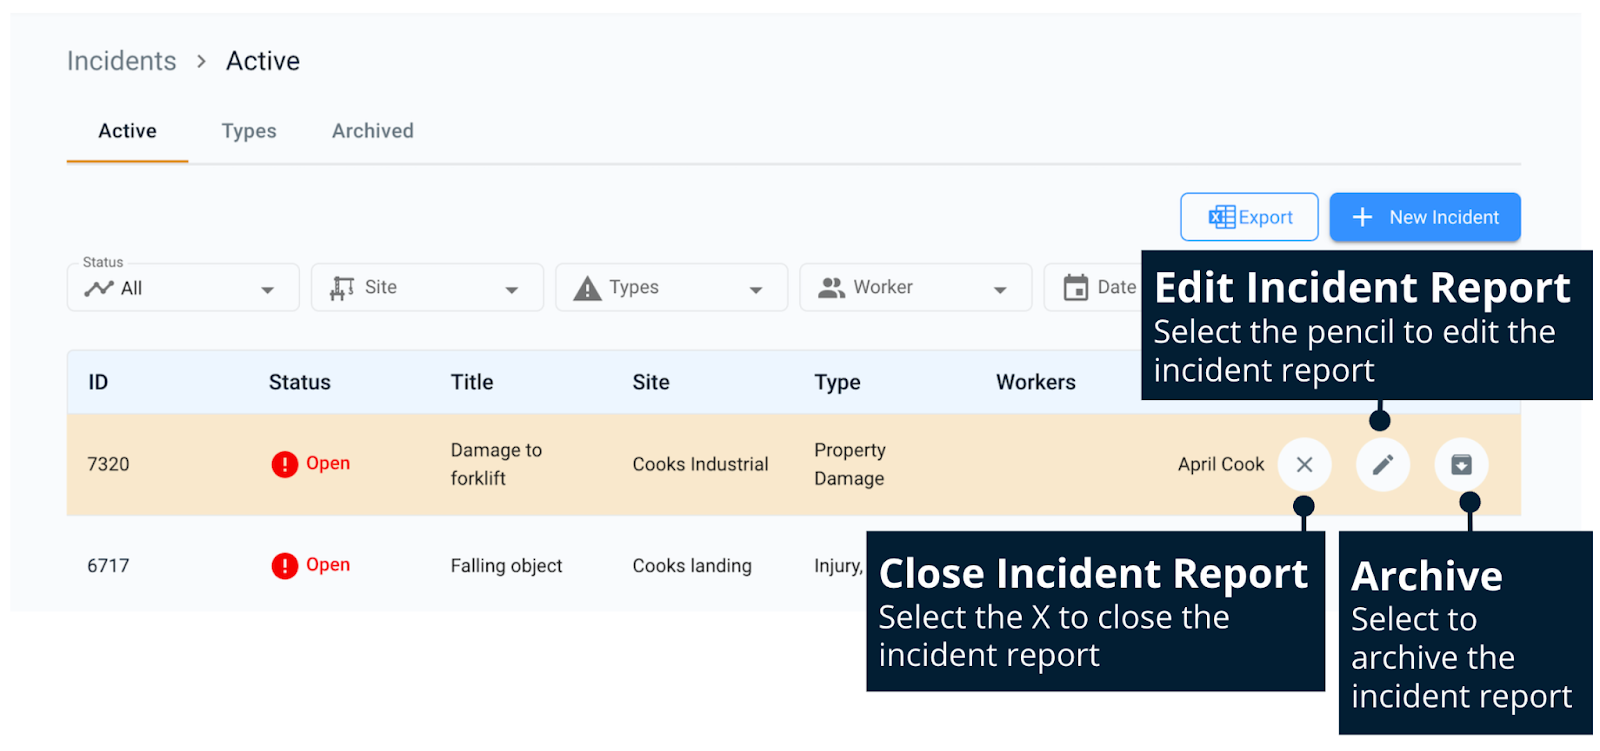Viewport: 1600px width, 751px height.
Task: Click the red Open status icon on incident 6717
Action: [285, 566]
